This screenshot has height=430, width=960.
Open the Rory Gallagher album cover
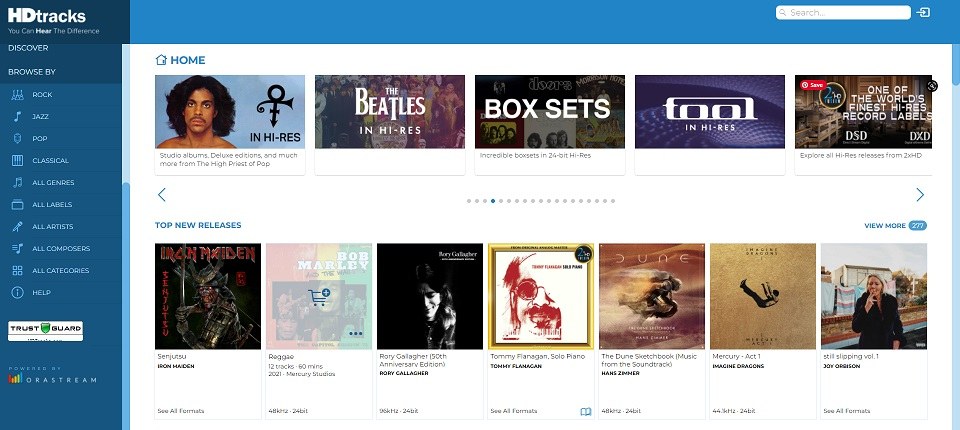pyautogui.click(x=430, y=296)
